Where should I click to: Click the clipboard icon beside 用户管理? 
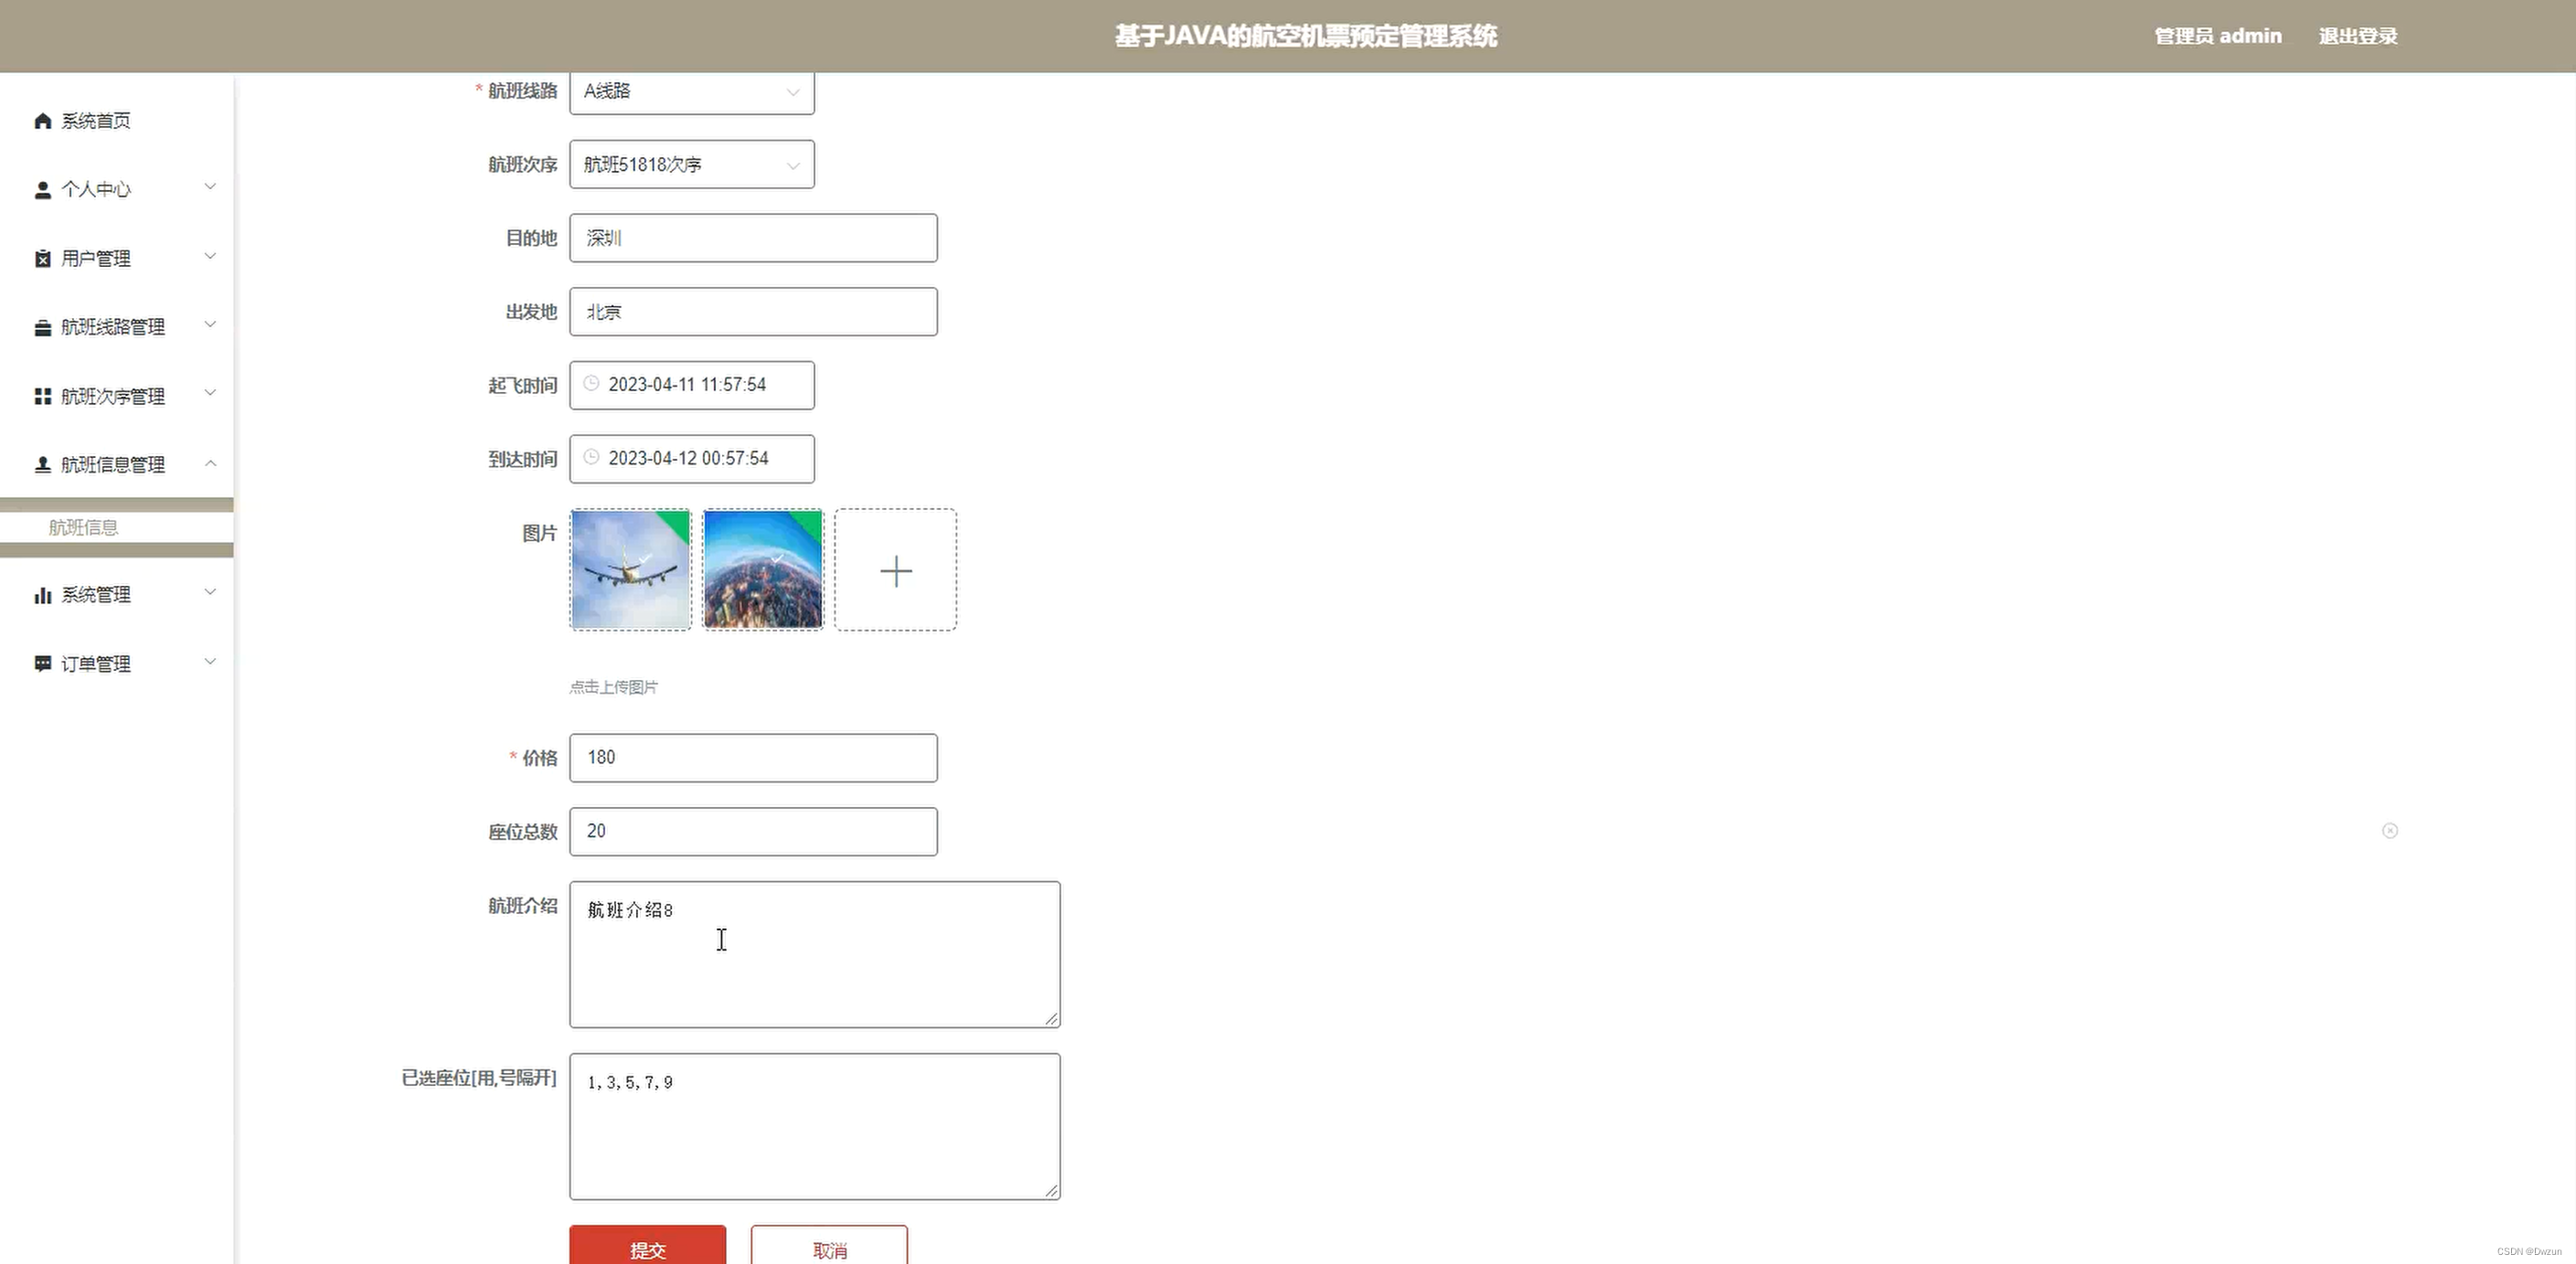pyautogui.click(x=42, y=259)
